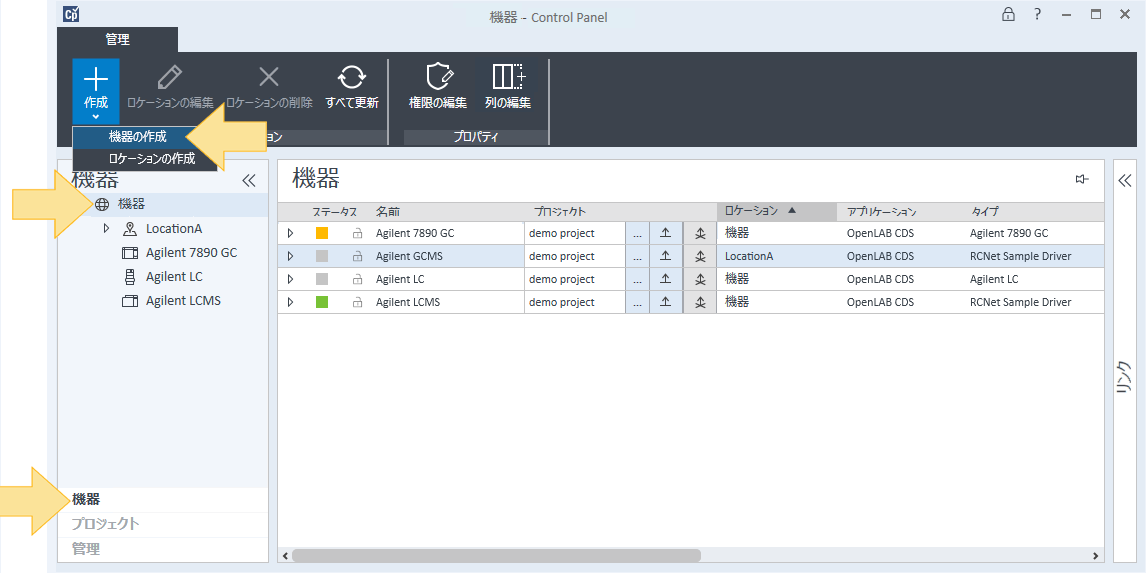
Task: Click the horizontal scrollbar thumb
Action: [x=496, y=555]
